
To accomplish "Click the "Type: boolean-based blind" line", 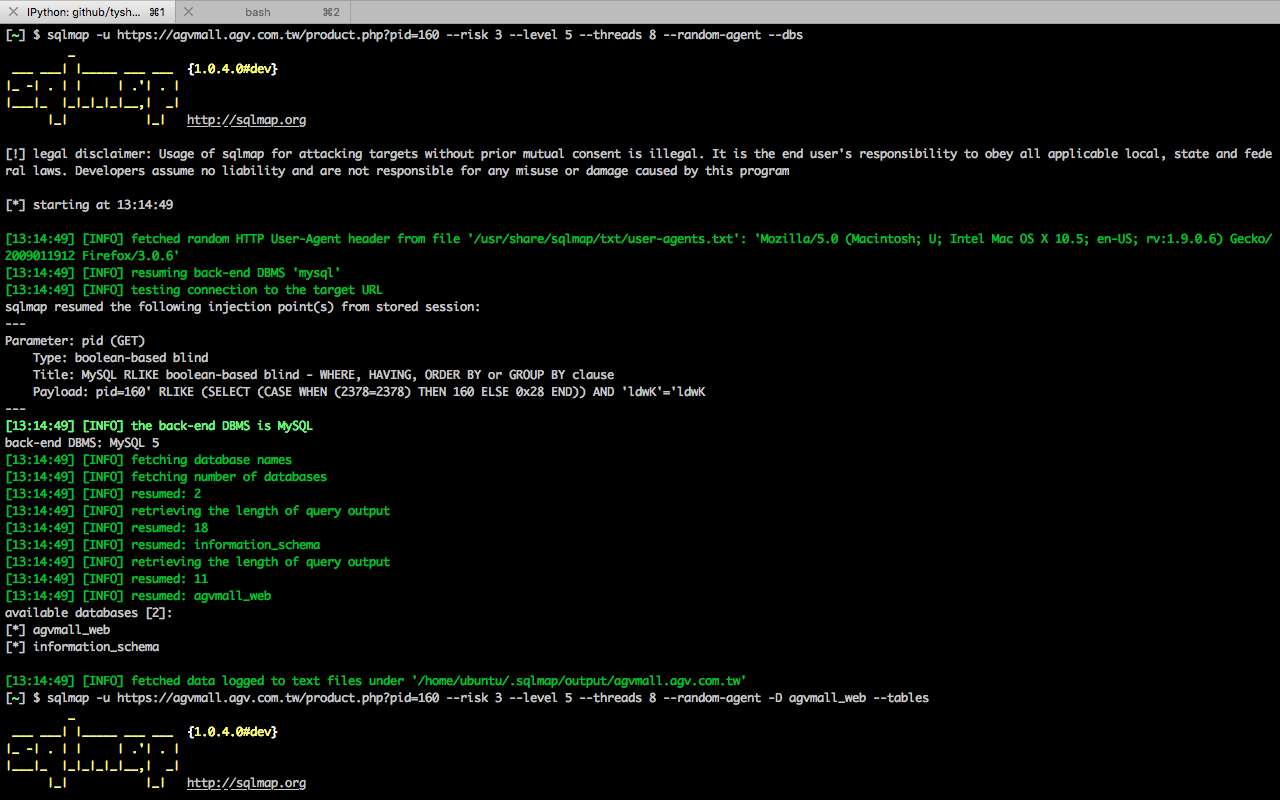I will [x=121, y=358].
